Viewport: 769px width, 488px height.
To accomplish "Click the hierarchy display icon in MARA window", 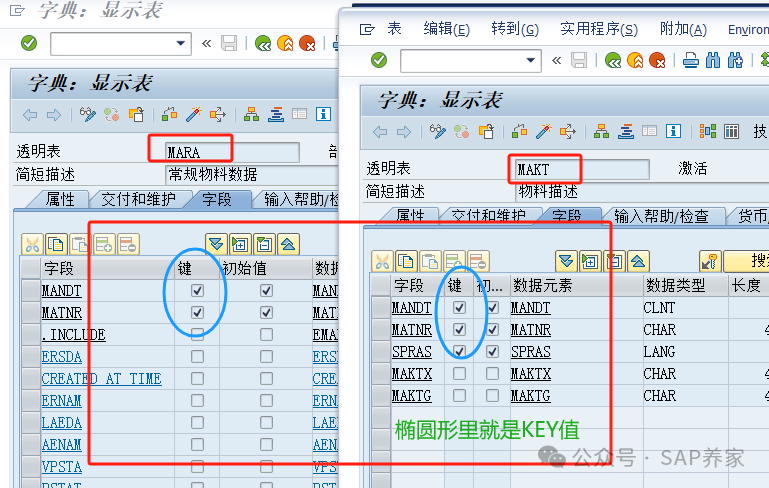I will [x=252, y=115].
